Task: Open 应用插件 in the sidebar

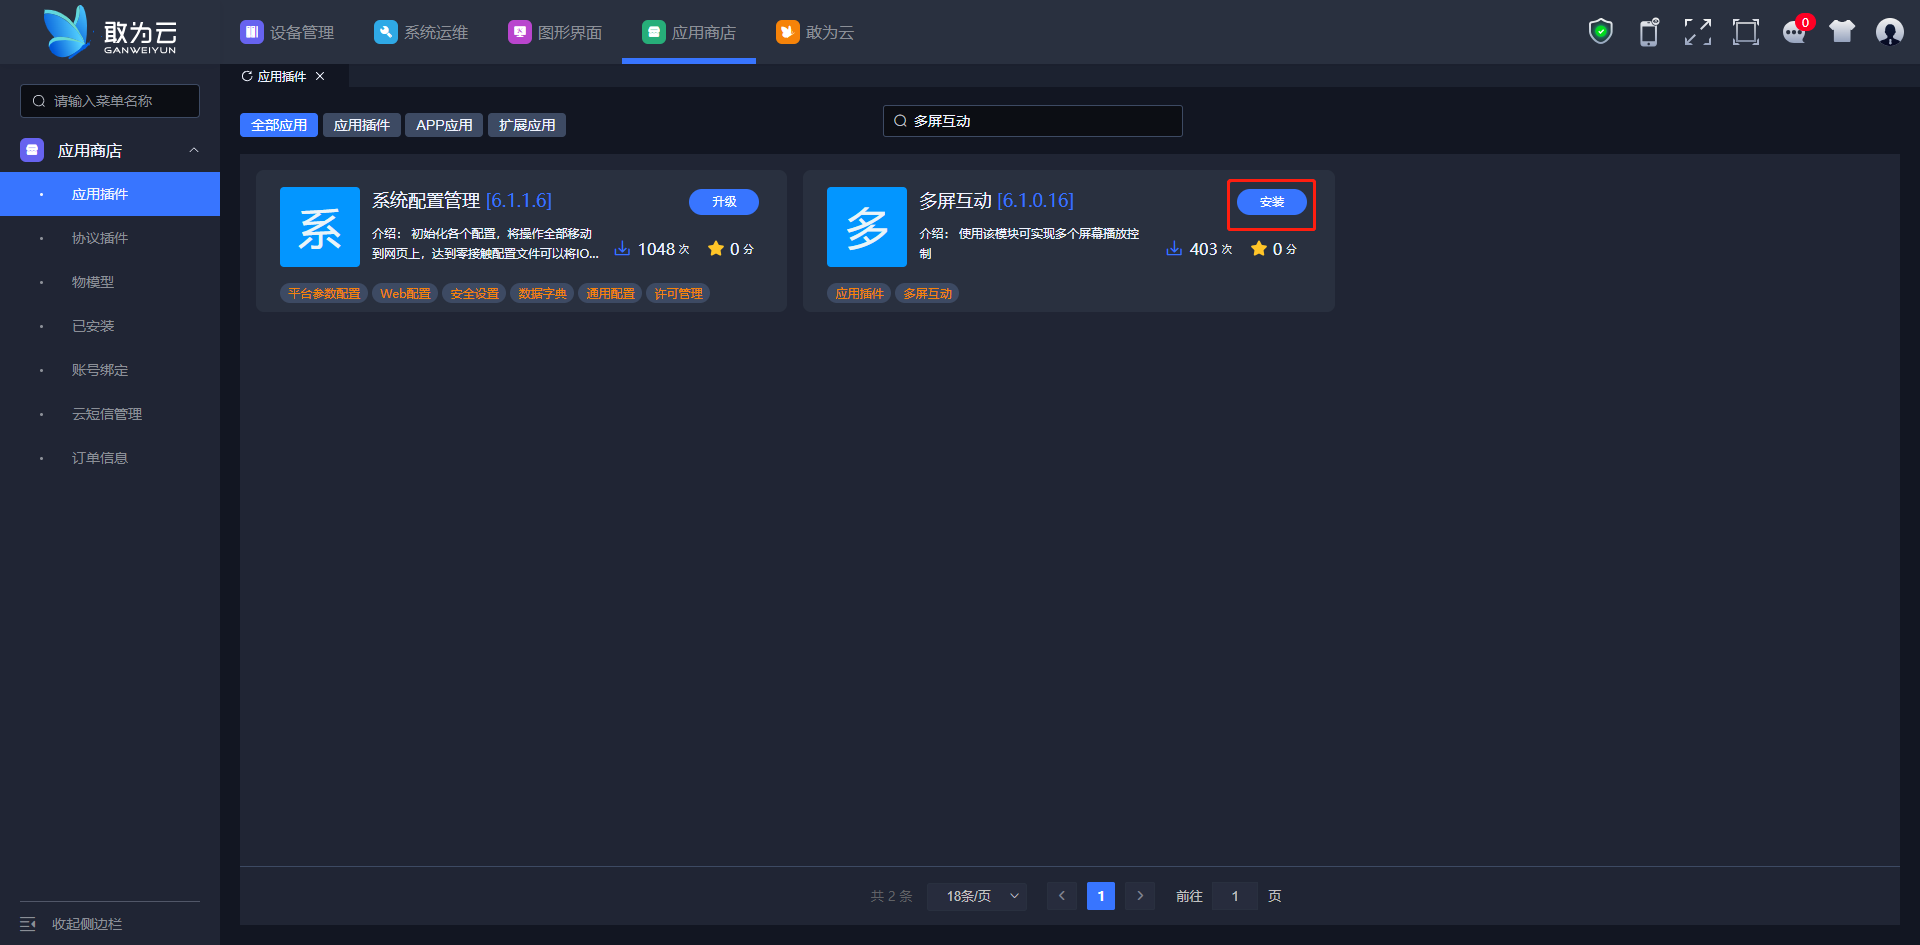Action: tap(110, 194)
